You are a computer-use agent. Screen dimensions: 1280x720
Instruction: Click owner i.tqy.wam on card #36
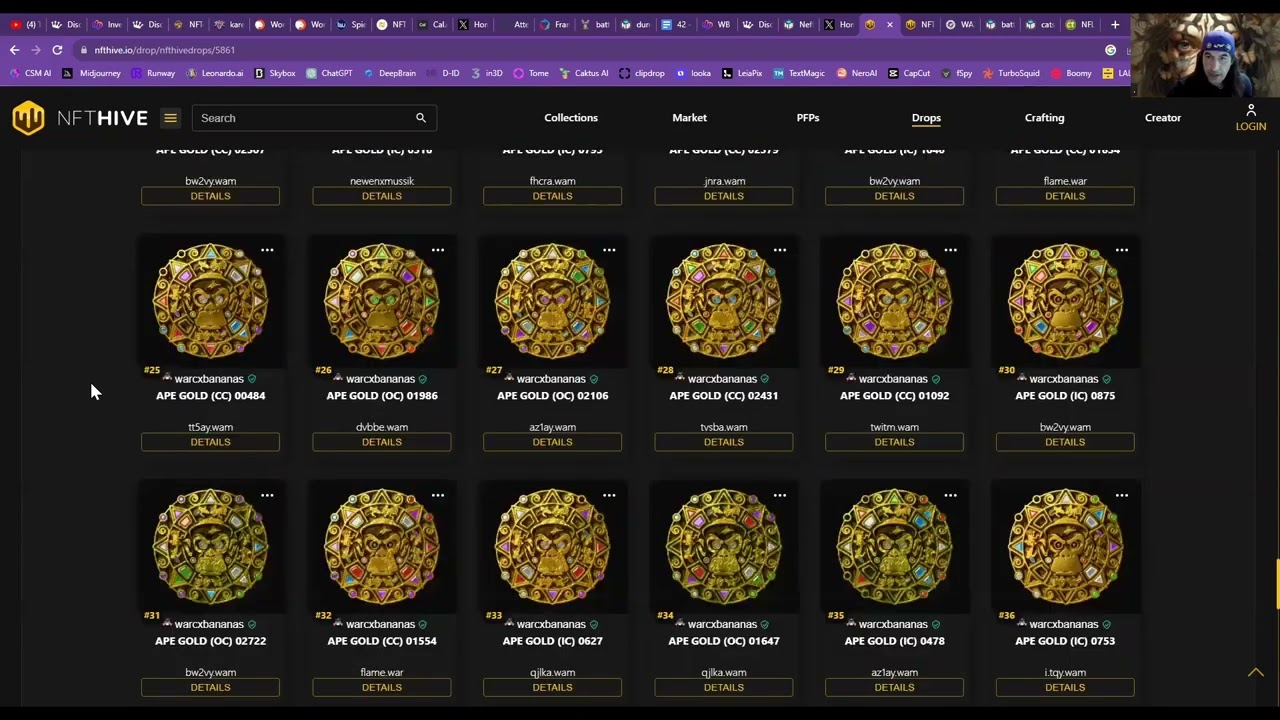(x=1065, y=672)
